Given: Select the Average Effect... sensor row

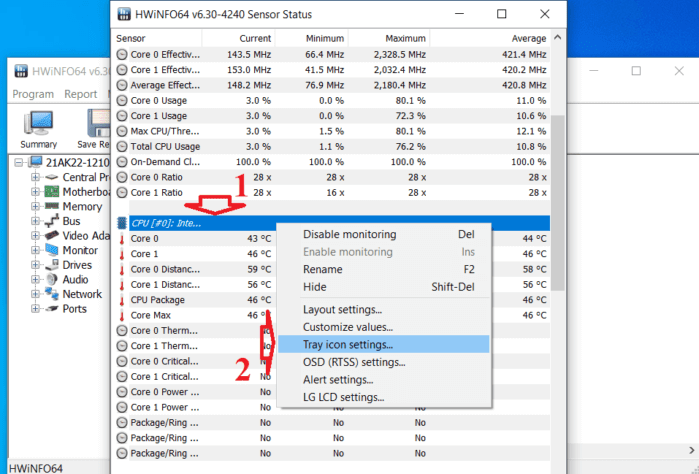Looking at the screenshot, I should [x=332, y=85].
